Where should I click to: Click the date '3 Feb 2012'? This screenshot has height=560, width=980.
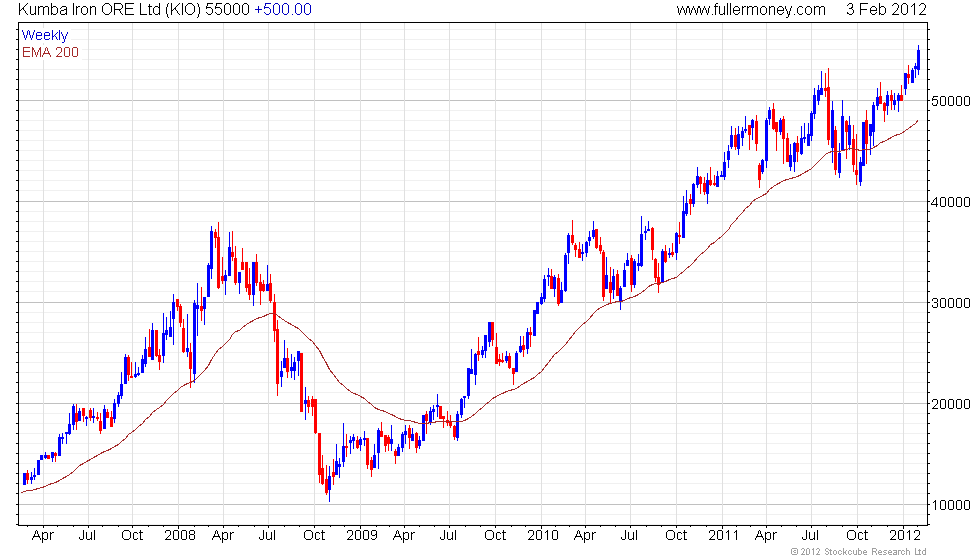click(886, 10)
